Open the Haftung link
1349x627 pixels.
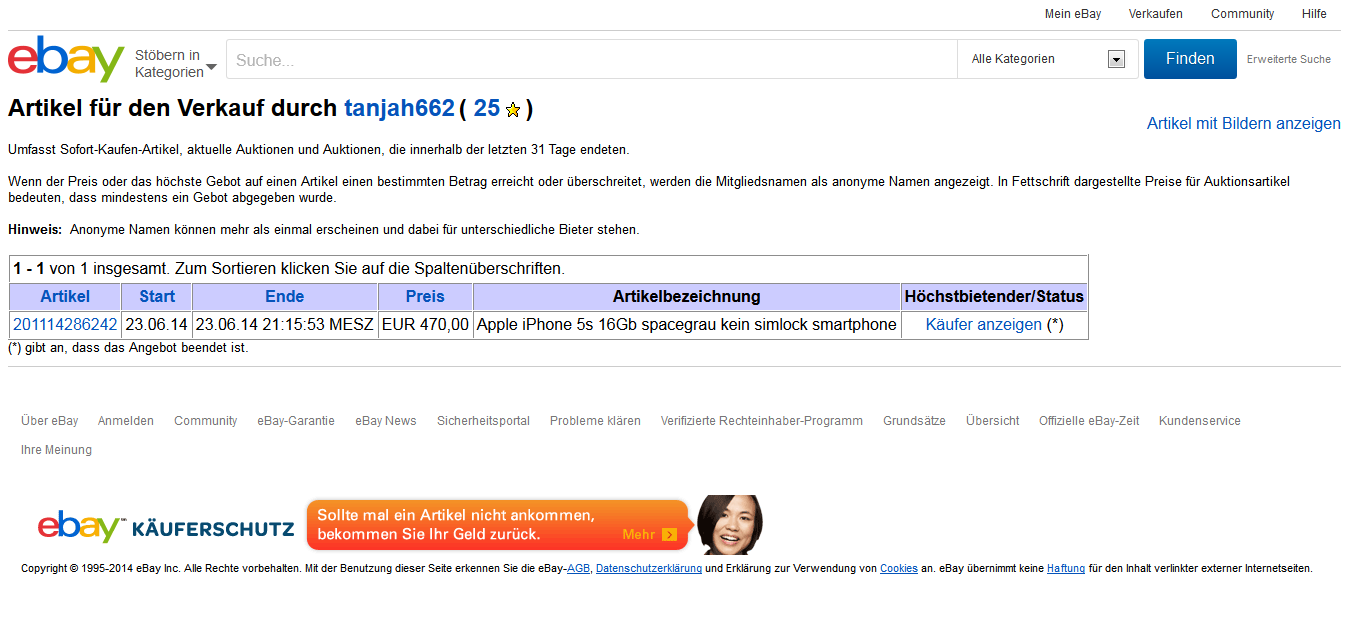1066,569
